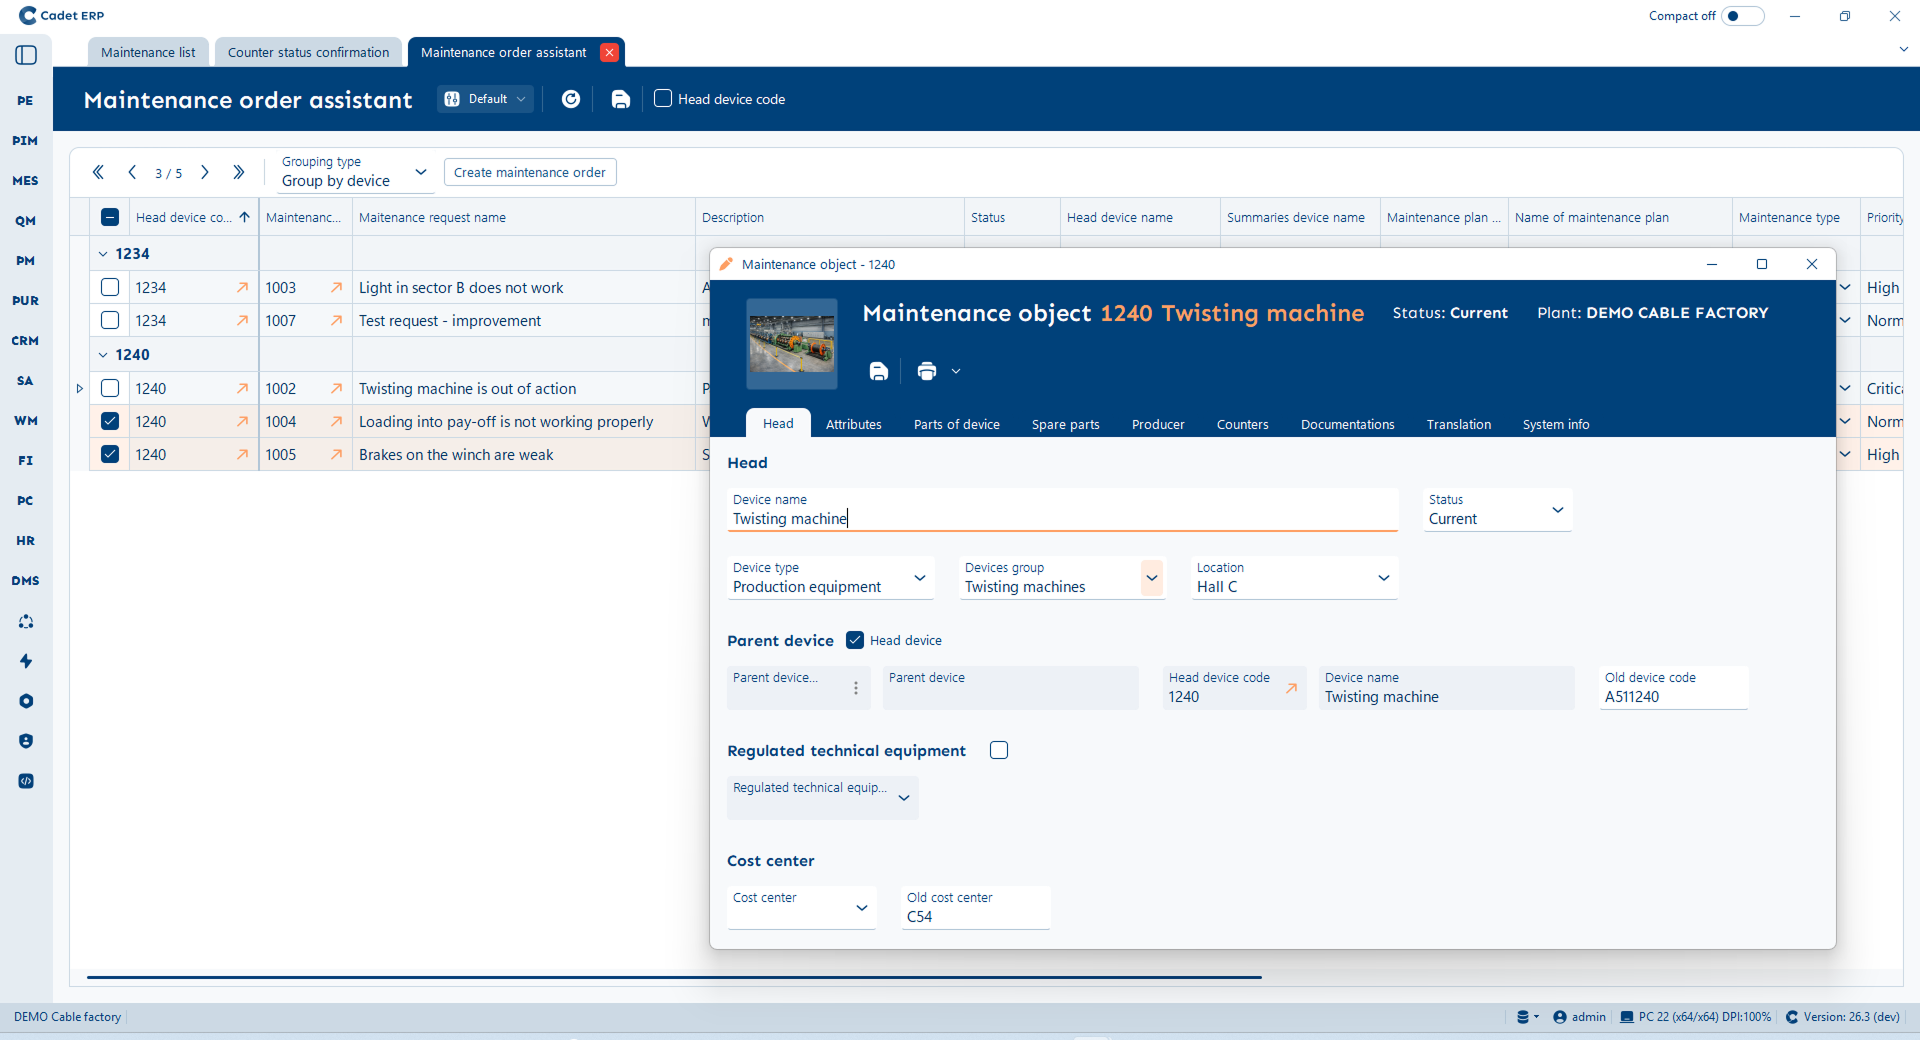Click the refresh icon in the header

coord(571,99)
